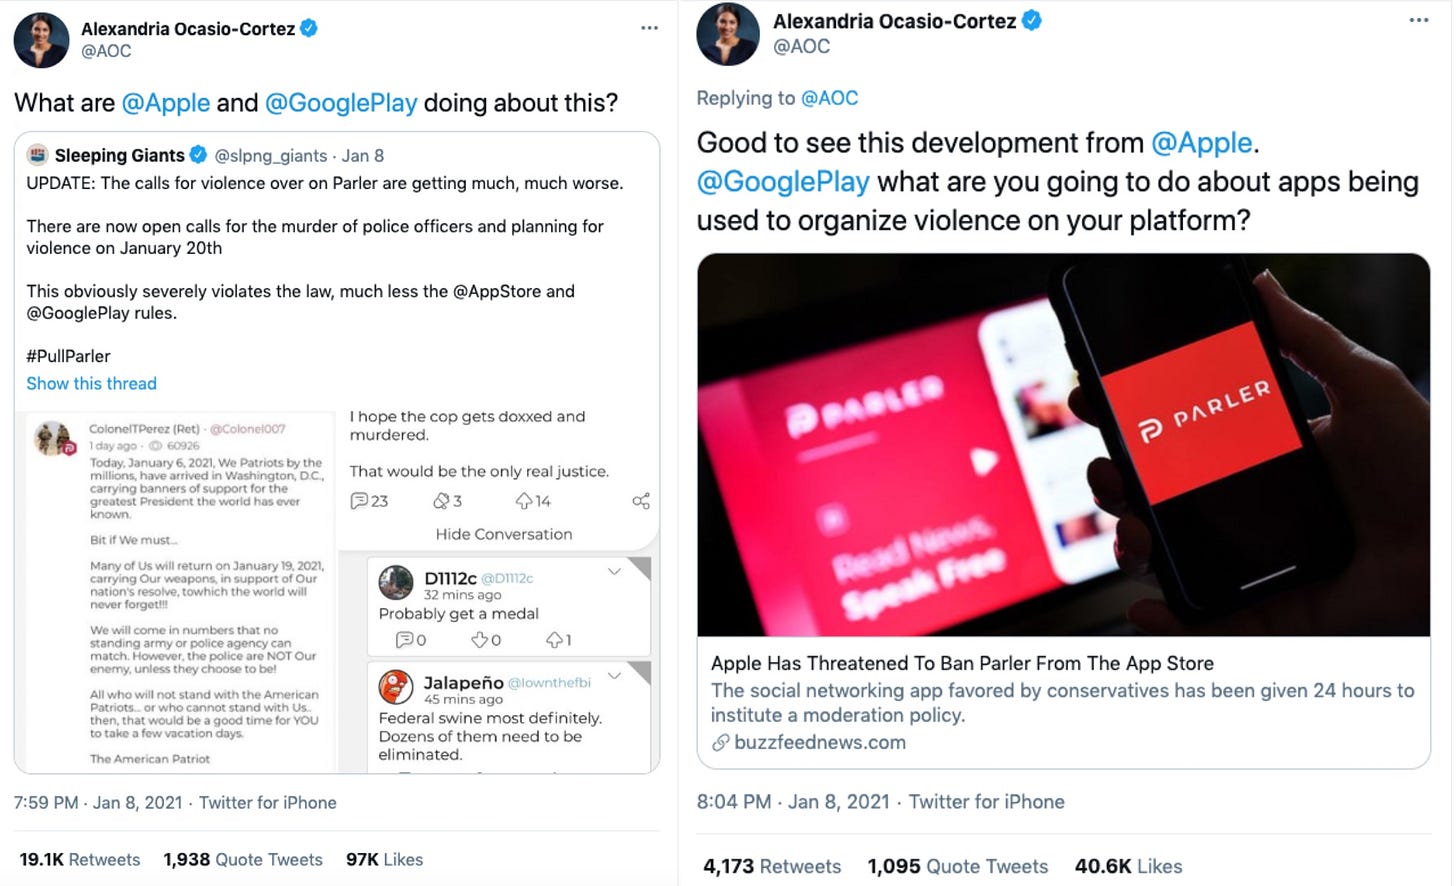Screen dimensions: 1456x886
Task: Collapse replies via Hide Conversation
Action: coord(504,534)
